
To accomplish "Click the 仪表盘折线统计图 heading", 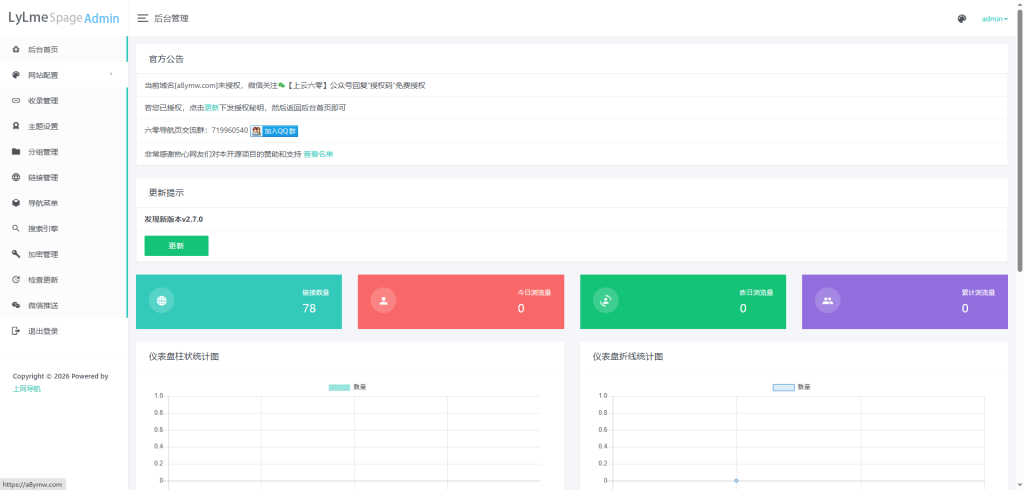I will pos(628,357).
